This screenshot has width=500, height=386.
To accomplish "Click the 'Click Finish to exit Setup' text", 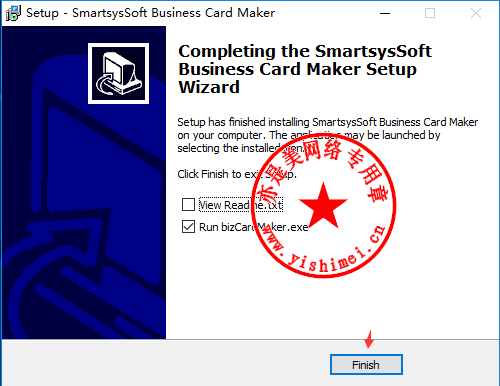I will click(x=237, y=174).
